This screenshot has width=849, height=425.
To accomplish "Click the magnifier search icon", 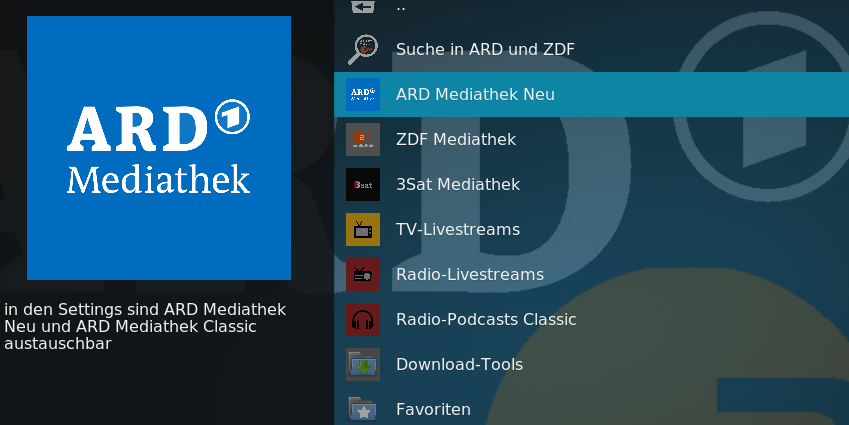I will 363,49.
